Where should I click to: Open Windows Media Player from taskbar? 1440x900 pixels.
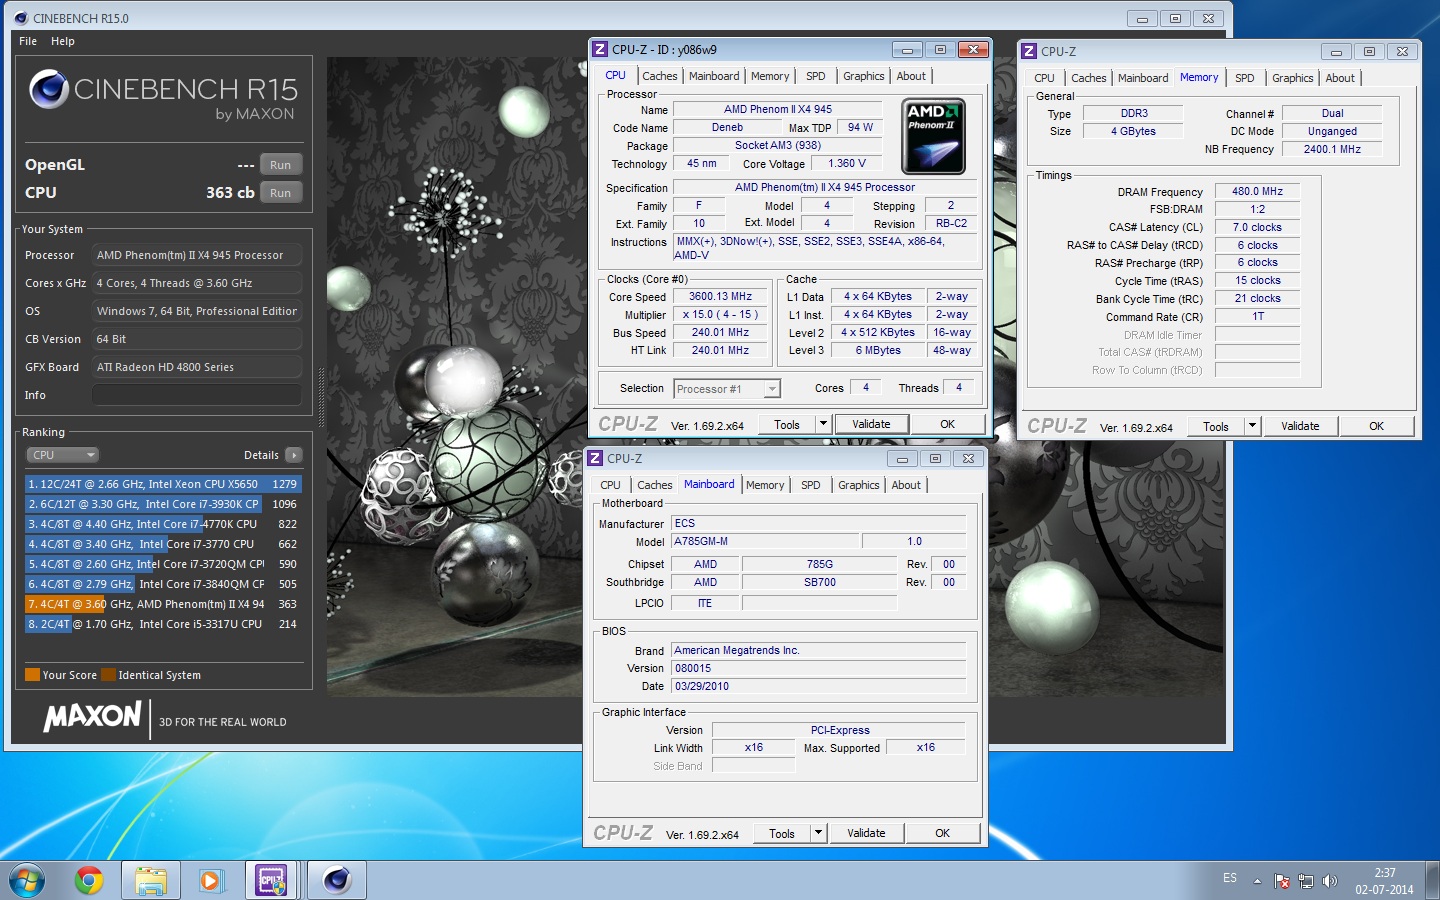click(210, 880)
